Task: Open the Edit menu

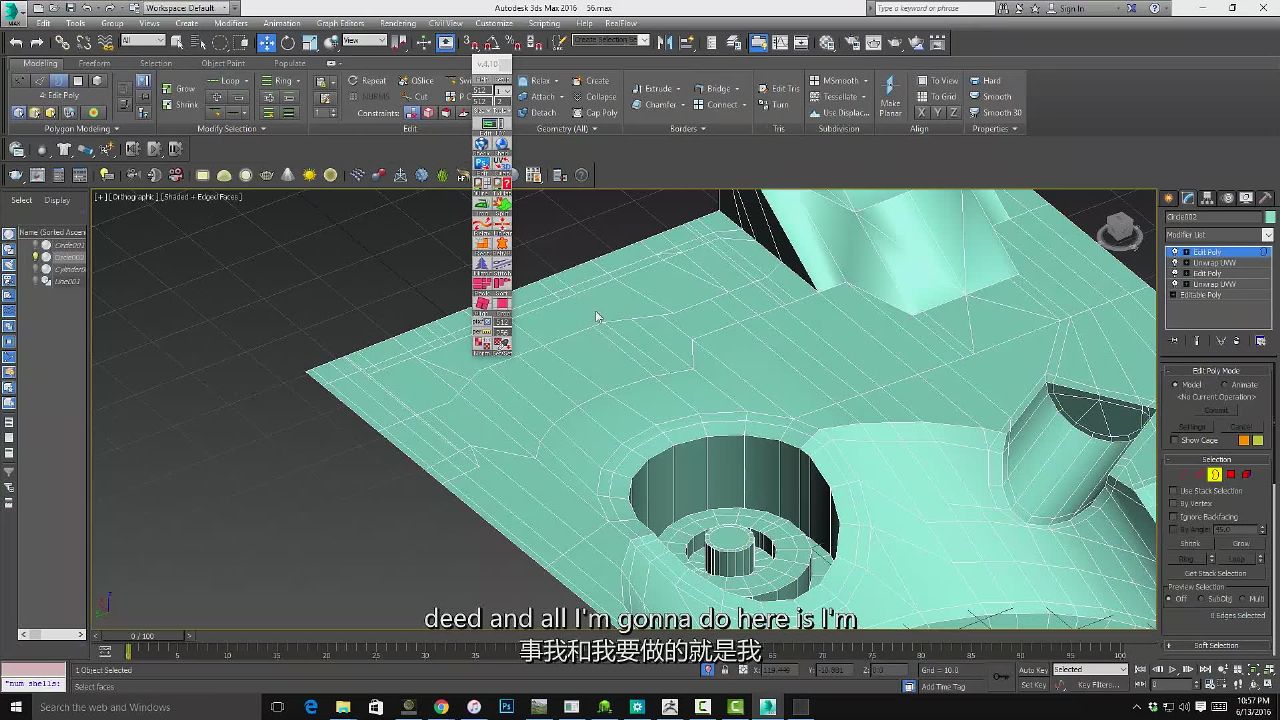Action: coord(43,23)
